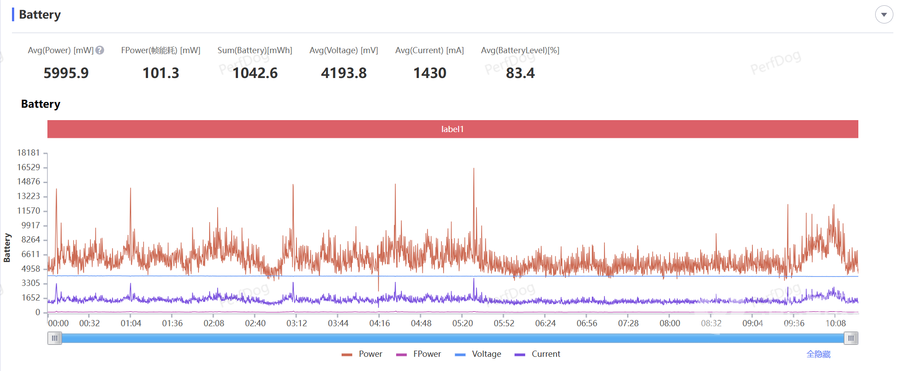This screenshot has width=900, height=371.
Task: Toggle the Voltage series in legend
Action: pos(478,354)
